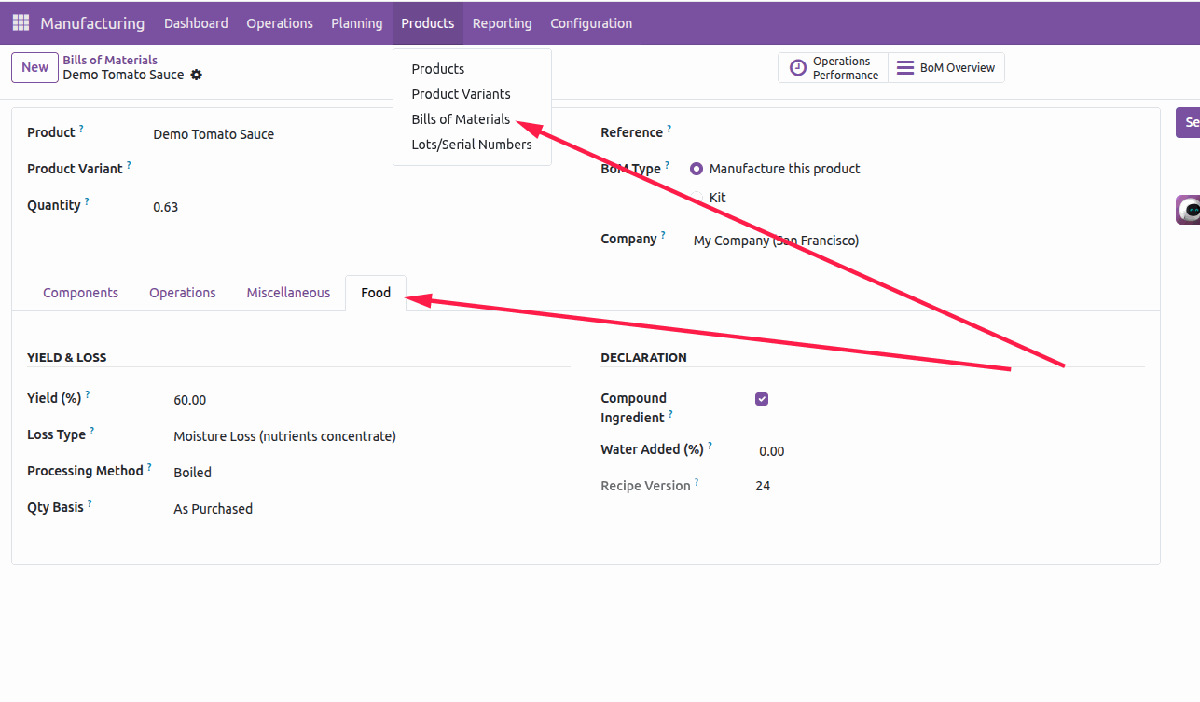Screen dimensions: 1200x702
Task: Open the Configuration menu
Action: (591, 23)
